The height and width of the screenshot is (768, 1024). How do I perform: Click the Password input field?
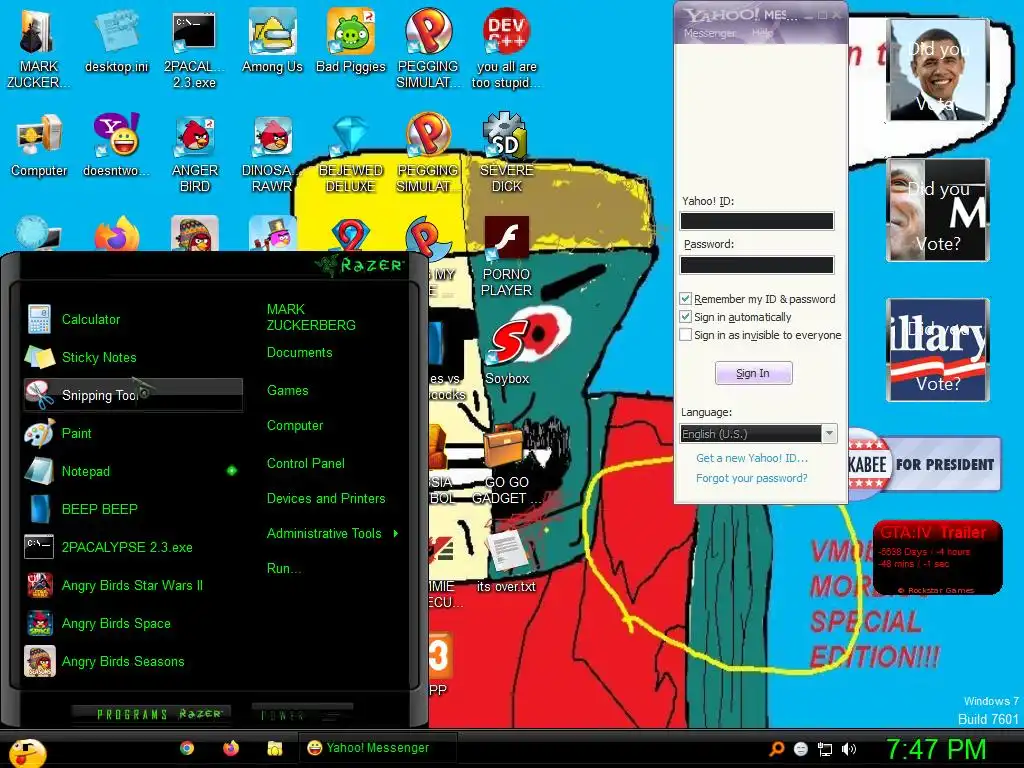click(x=757, y=264)
